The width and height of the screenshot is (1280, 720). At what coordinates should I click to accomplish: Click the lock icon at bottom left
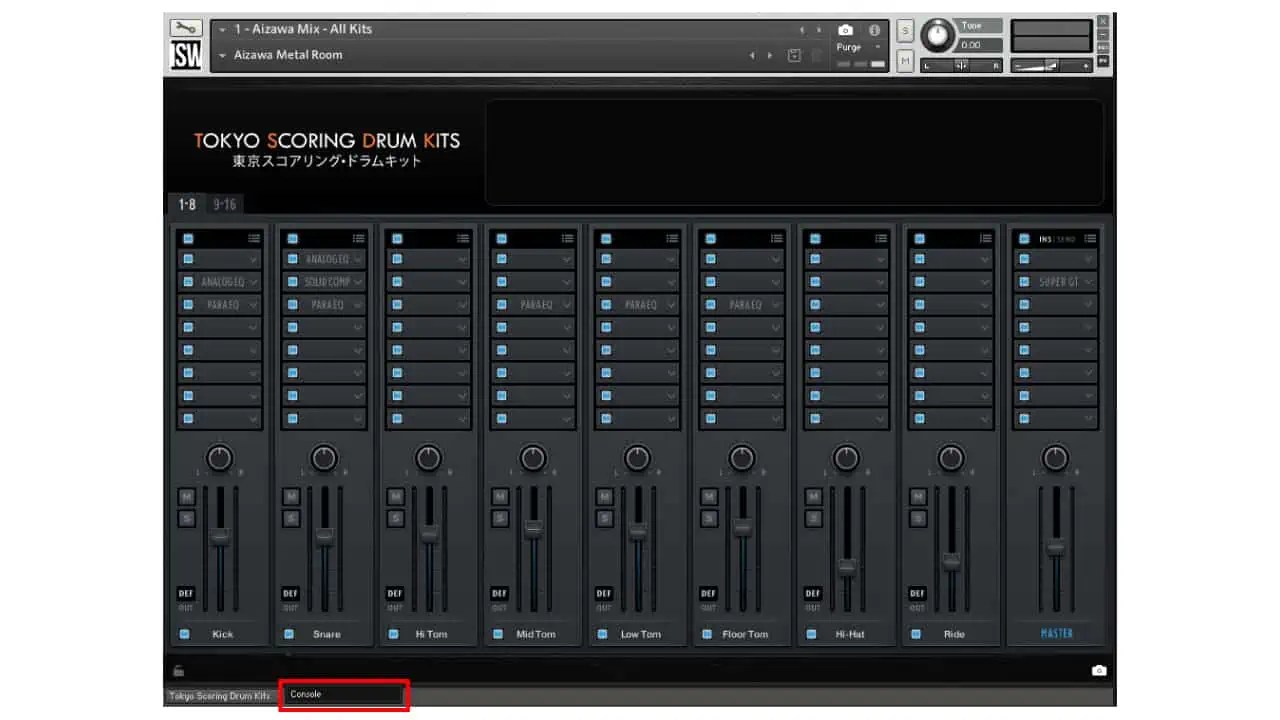(178, 670)
